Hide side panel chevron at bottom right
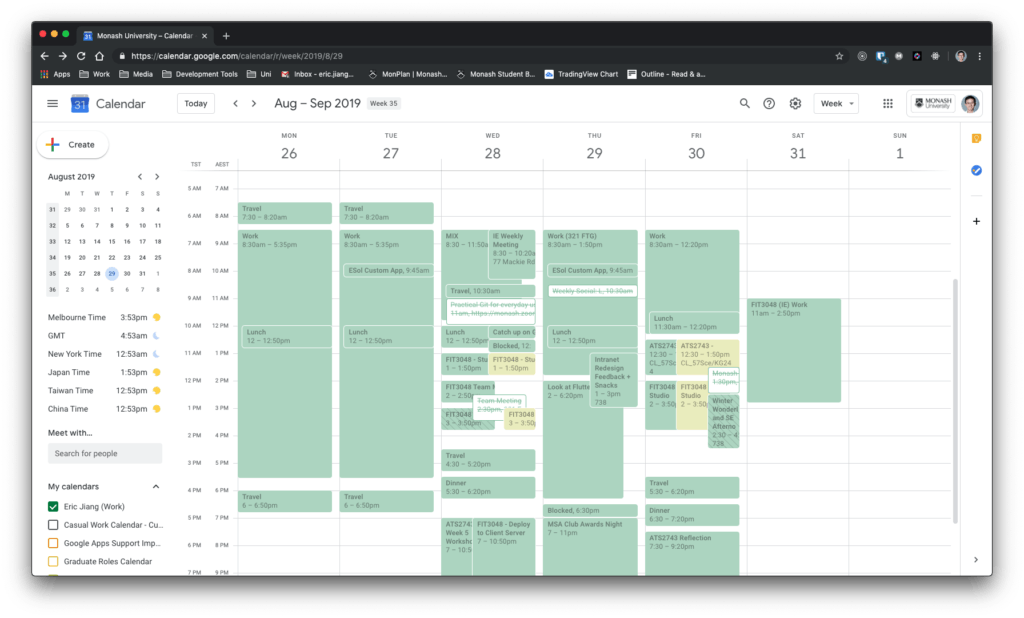The height and width of the screenshot is (618, 1024). pos(976,560)
